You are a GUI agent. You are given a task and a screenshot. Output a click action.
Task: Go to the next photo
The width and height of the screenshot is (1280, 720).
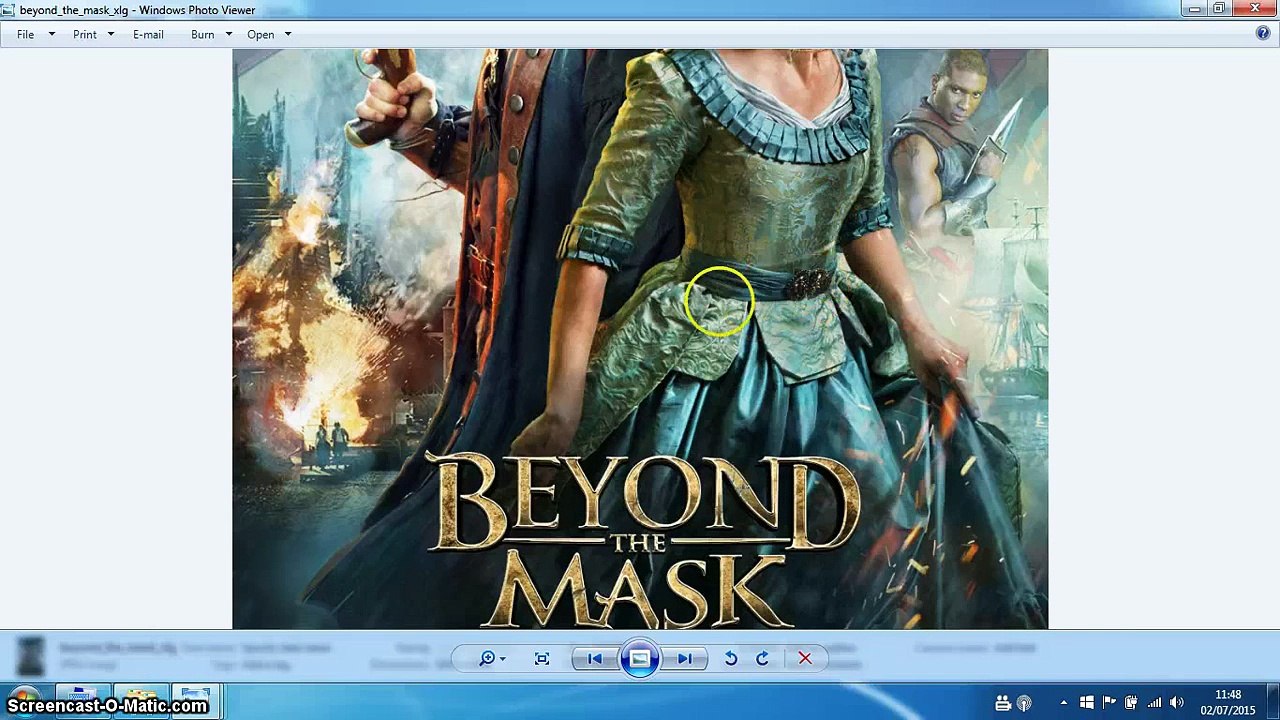pyautogui.click(x=686, y=658)
